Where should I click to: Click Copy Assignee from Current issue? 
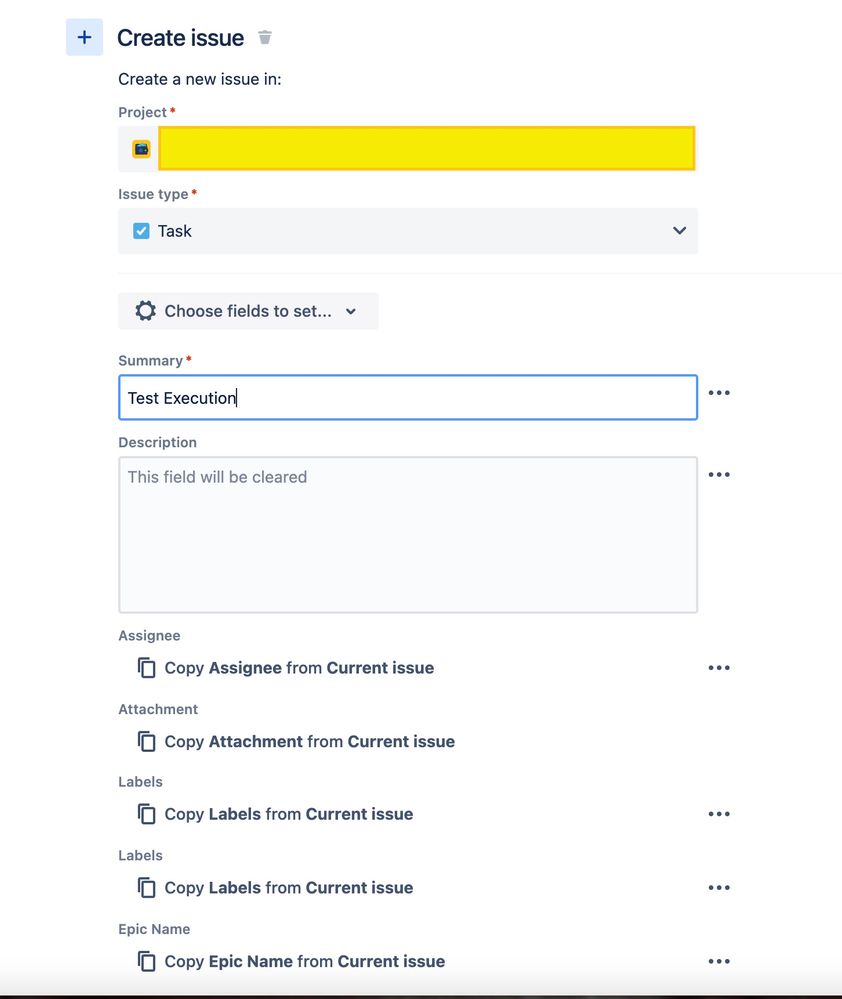299,668
